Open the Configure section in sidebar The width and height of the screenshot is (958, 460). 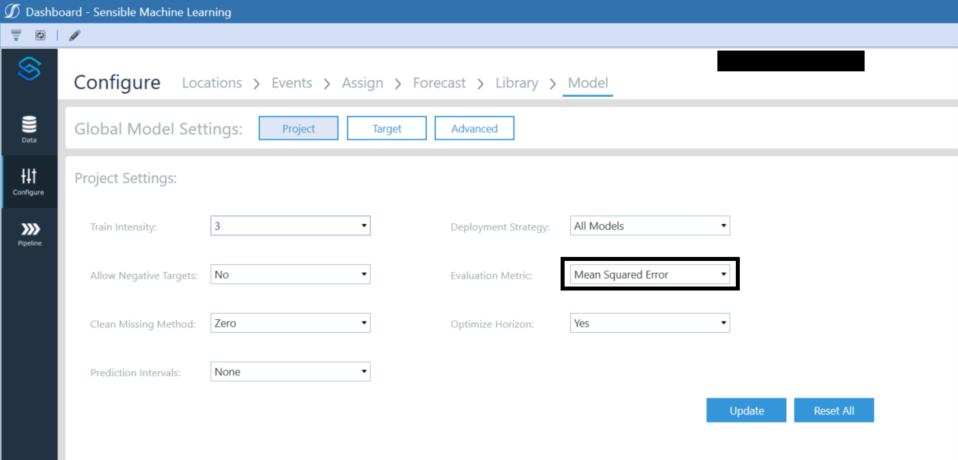29,182
